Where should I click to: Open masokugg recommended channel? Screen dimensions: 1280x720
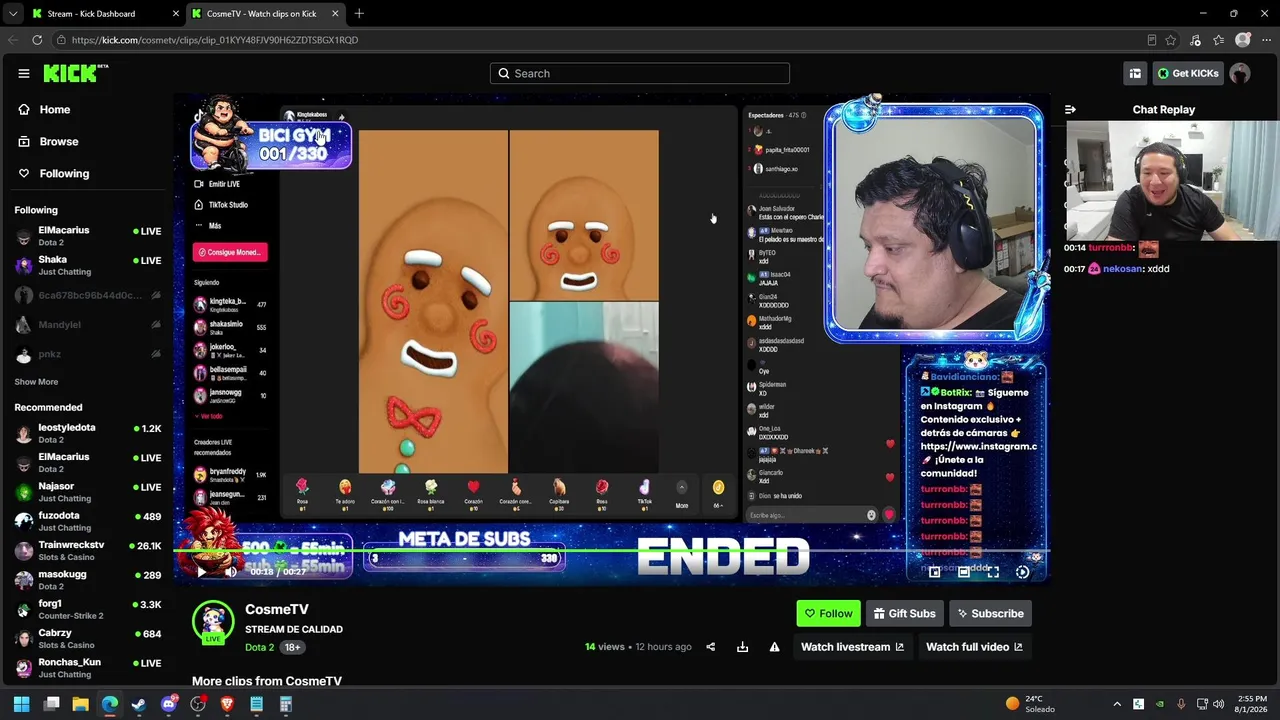pos(88,580)
